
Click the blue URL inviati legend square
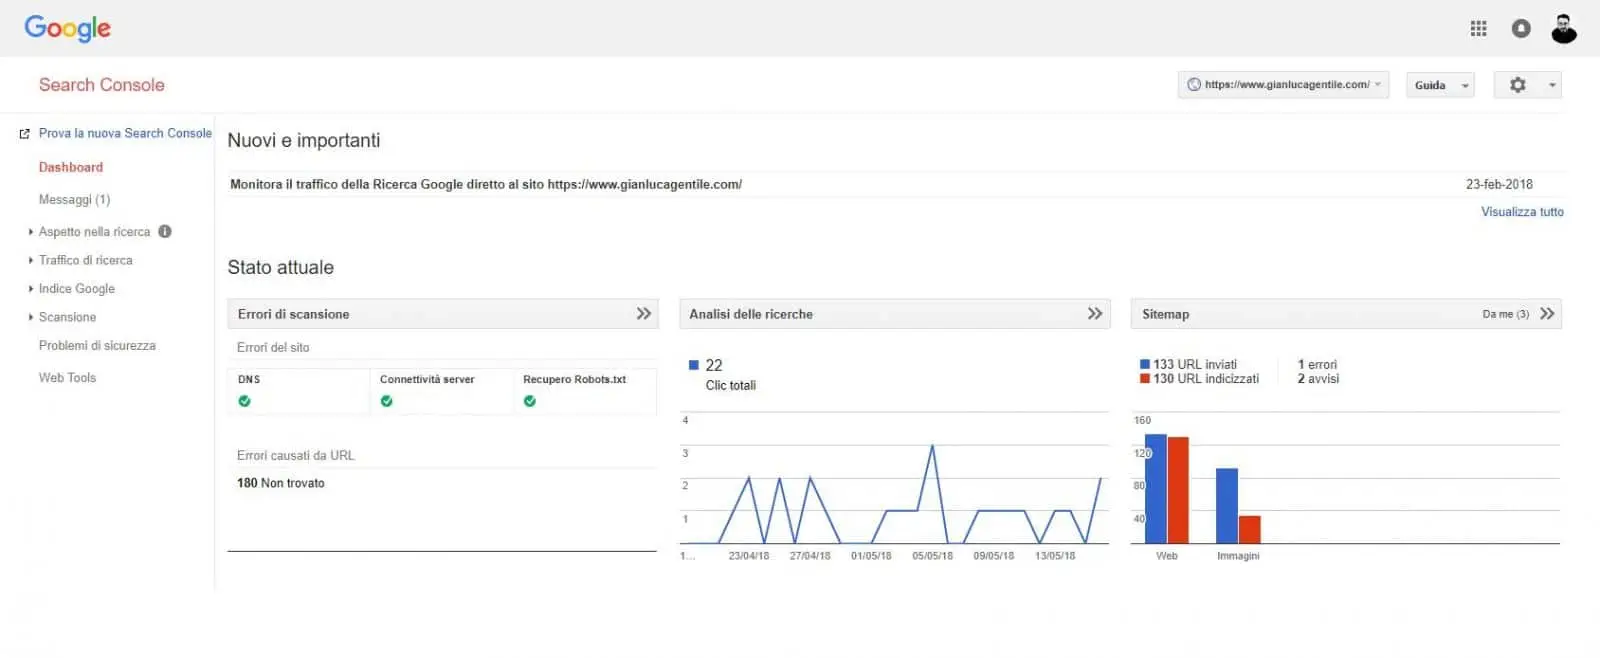click(x=1145, y=364)
